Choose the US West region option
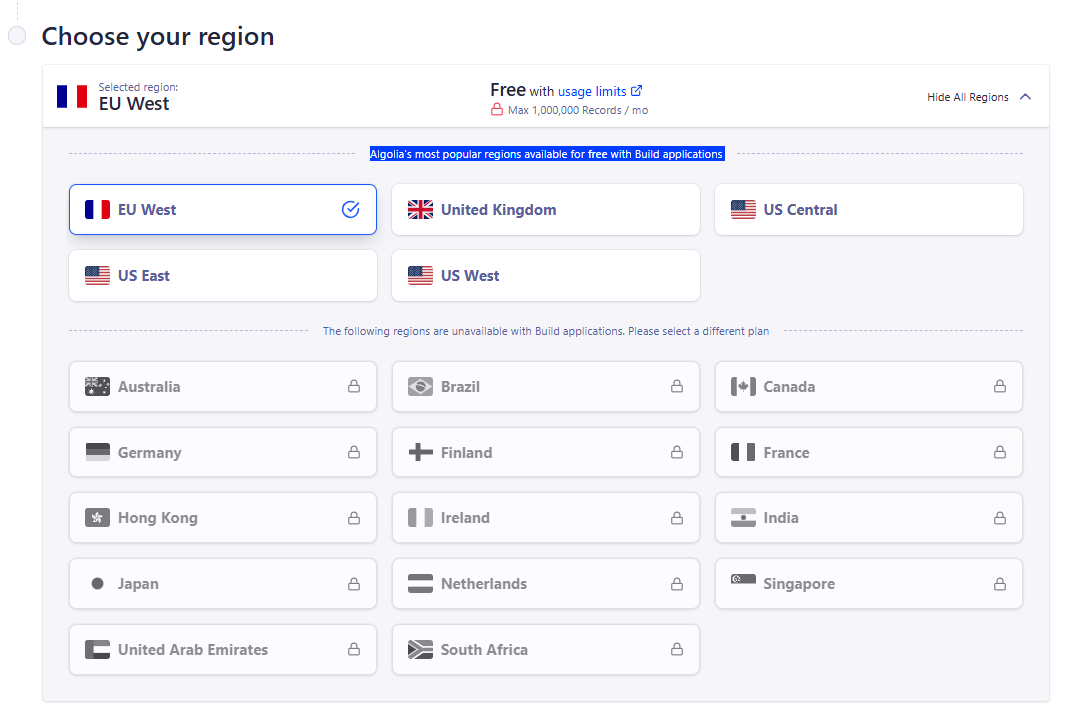This screenshot has width=1067, height=714. point(545,276)
